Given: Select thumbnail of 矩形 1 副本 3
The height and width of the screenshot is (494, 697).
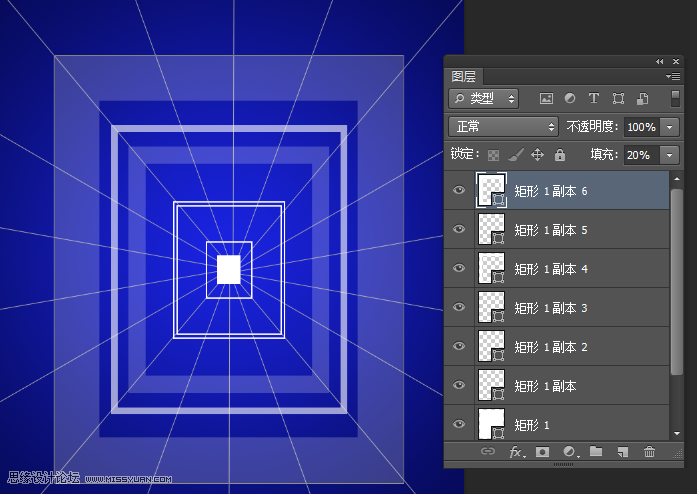Looking at the screenshot, I should [x=491, y=307].
